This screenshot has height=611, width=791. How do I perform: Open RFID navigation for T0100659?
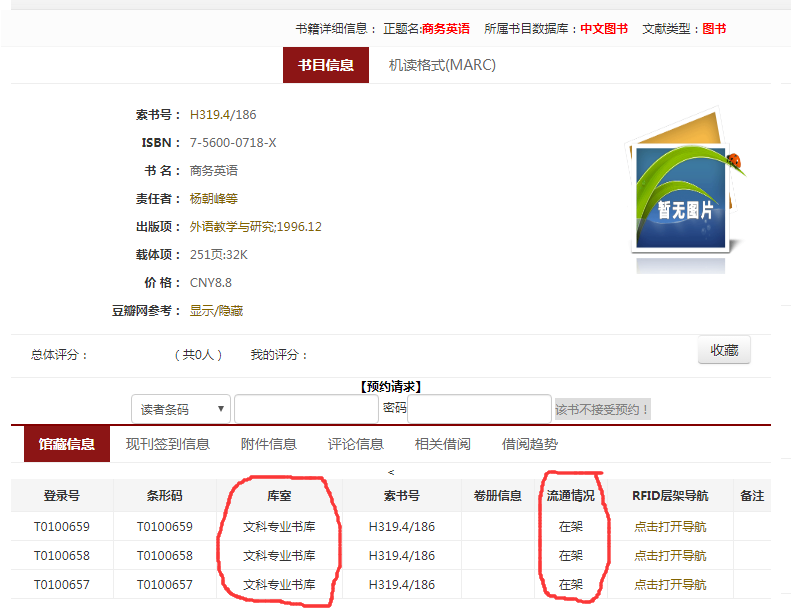(670, 527)
